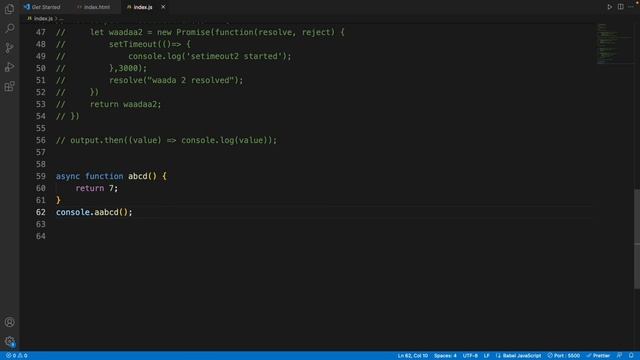Click function name 'abcd()' on line 59

pos(142,176)
